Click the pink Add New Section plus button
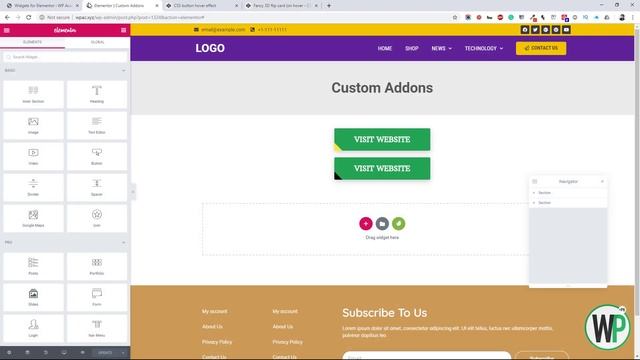 (x=366, y=224)
